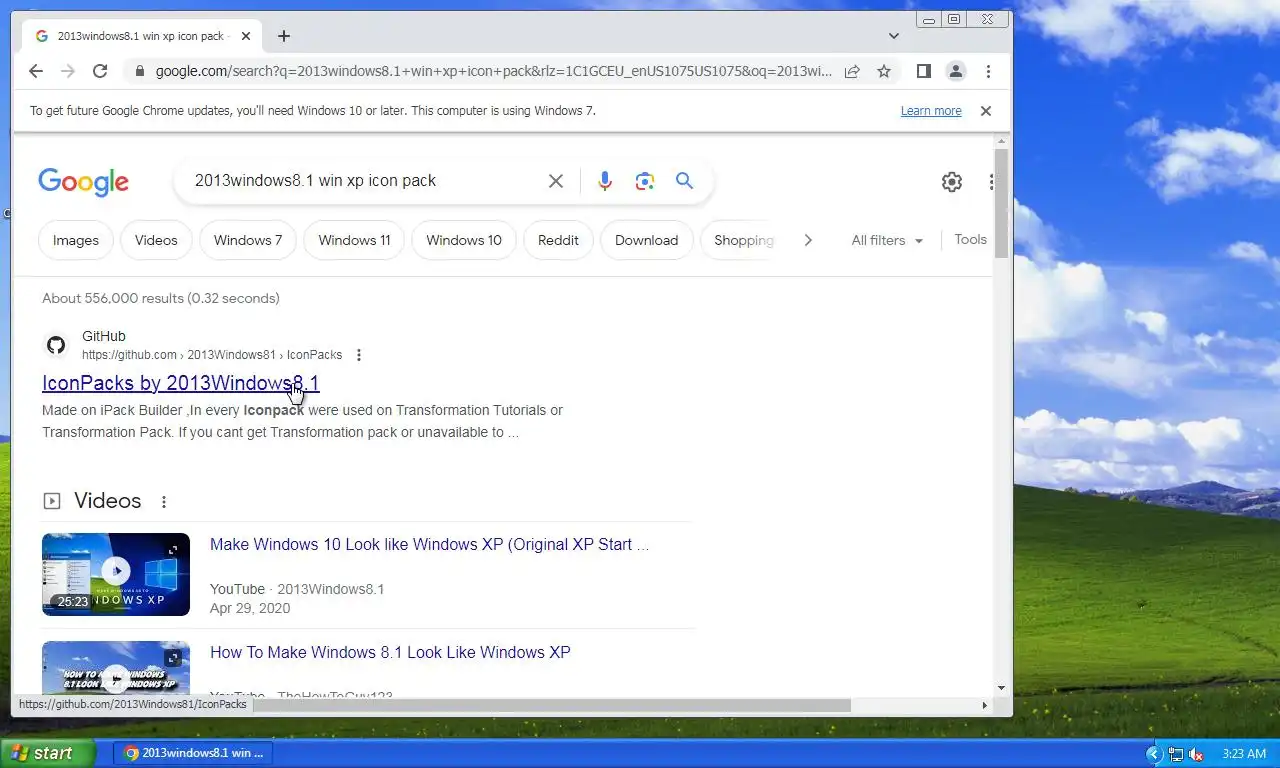
Task: Start voice search with microphone icon
Action: 605,181
